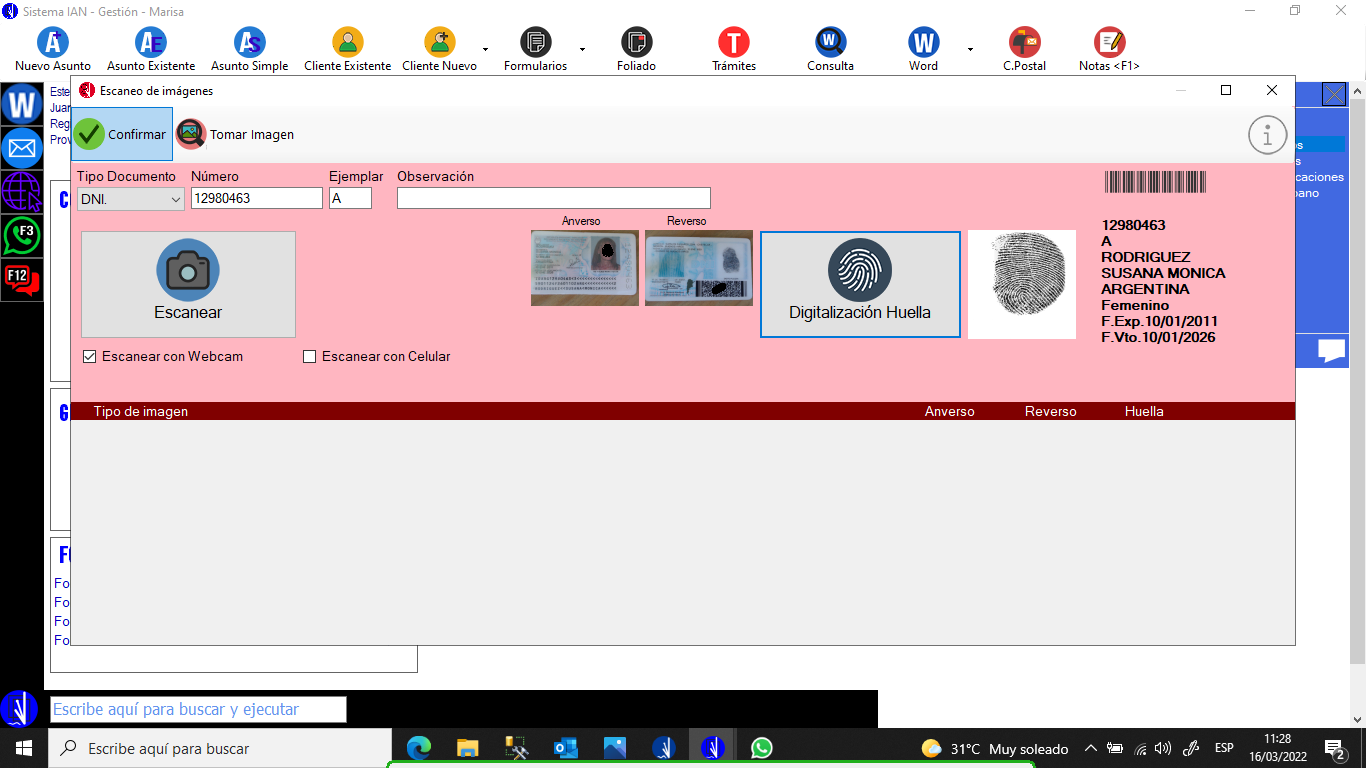Click the Observación text field

click(553, 198)
